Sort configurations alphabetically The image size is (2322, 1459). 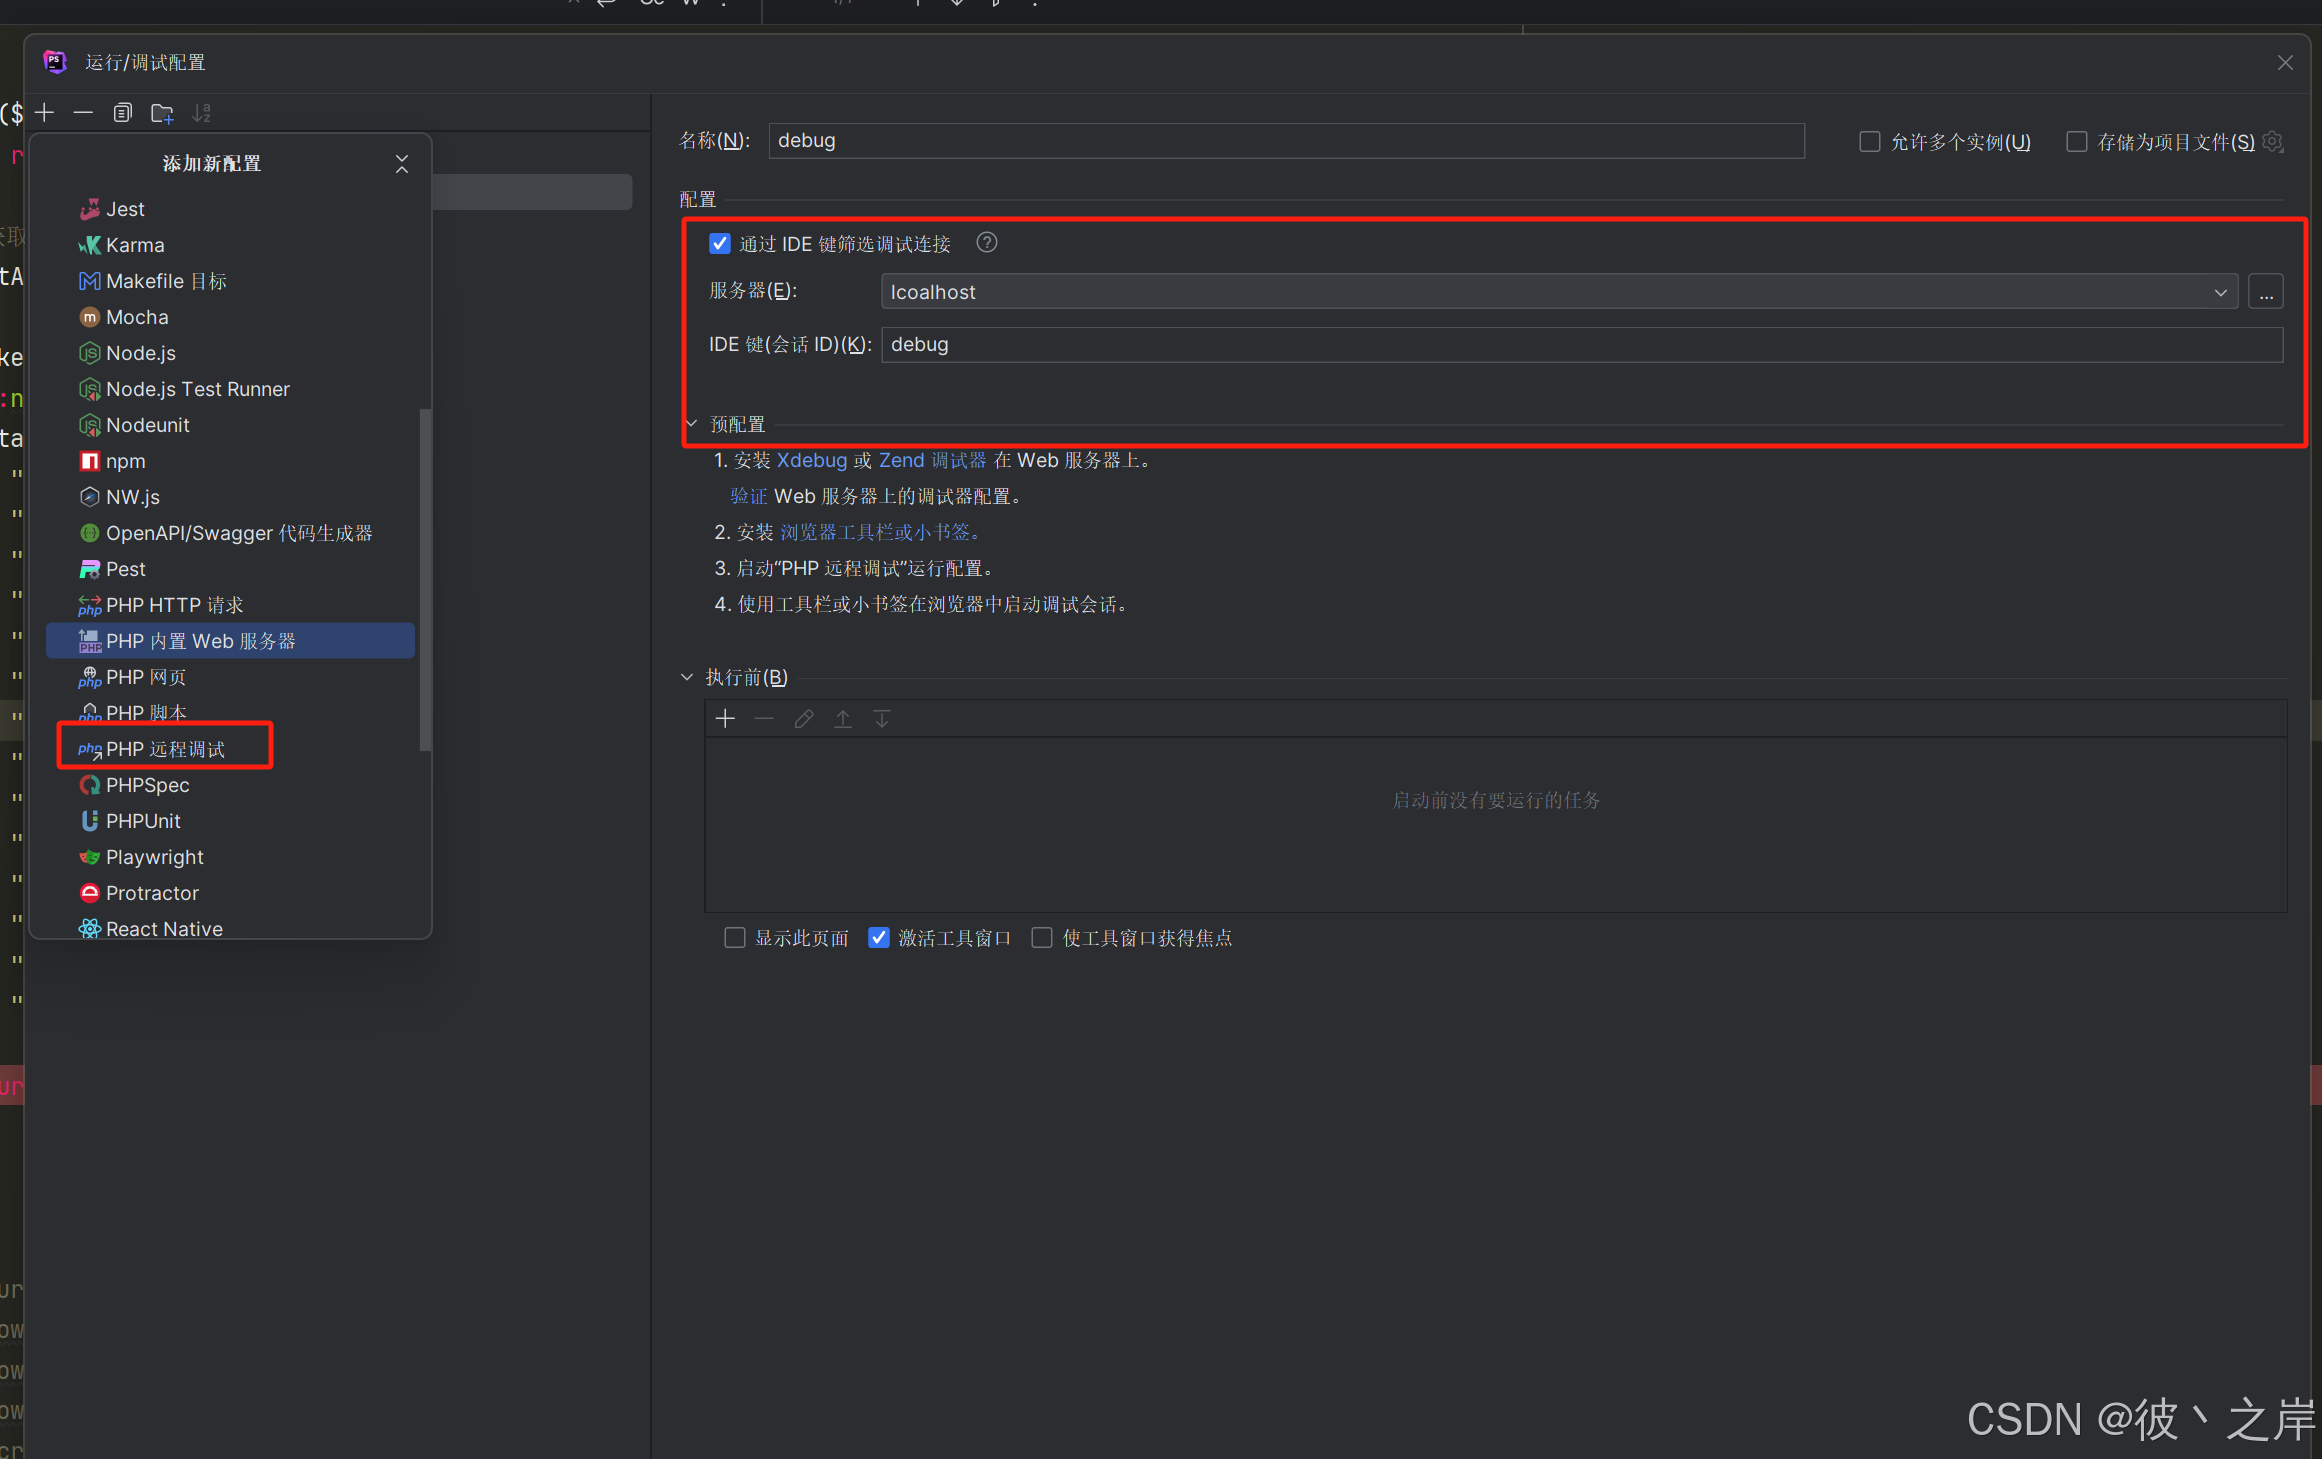click(x=200, y=112)
